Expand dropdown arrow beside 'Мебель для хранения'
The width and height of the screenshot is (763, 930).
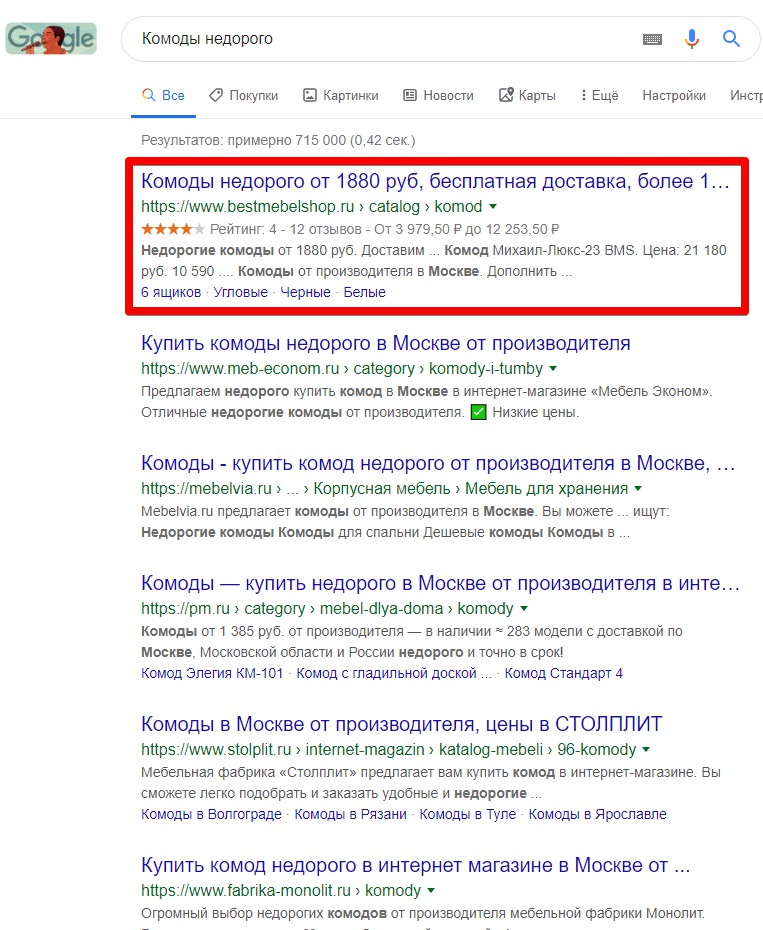pyautogui.click(x=638, y=489)
